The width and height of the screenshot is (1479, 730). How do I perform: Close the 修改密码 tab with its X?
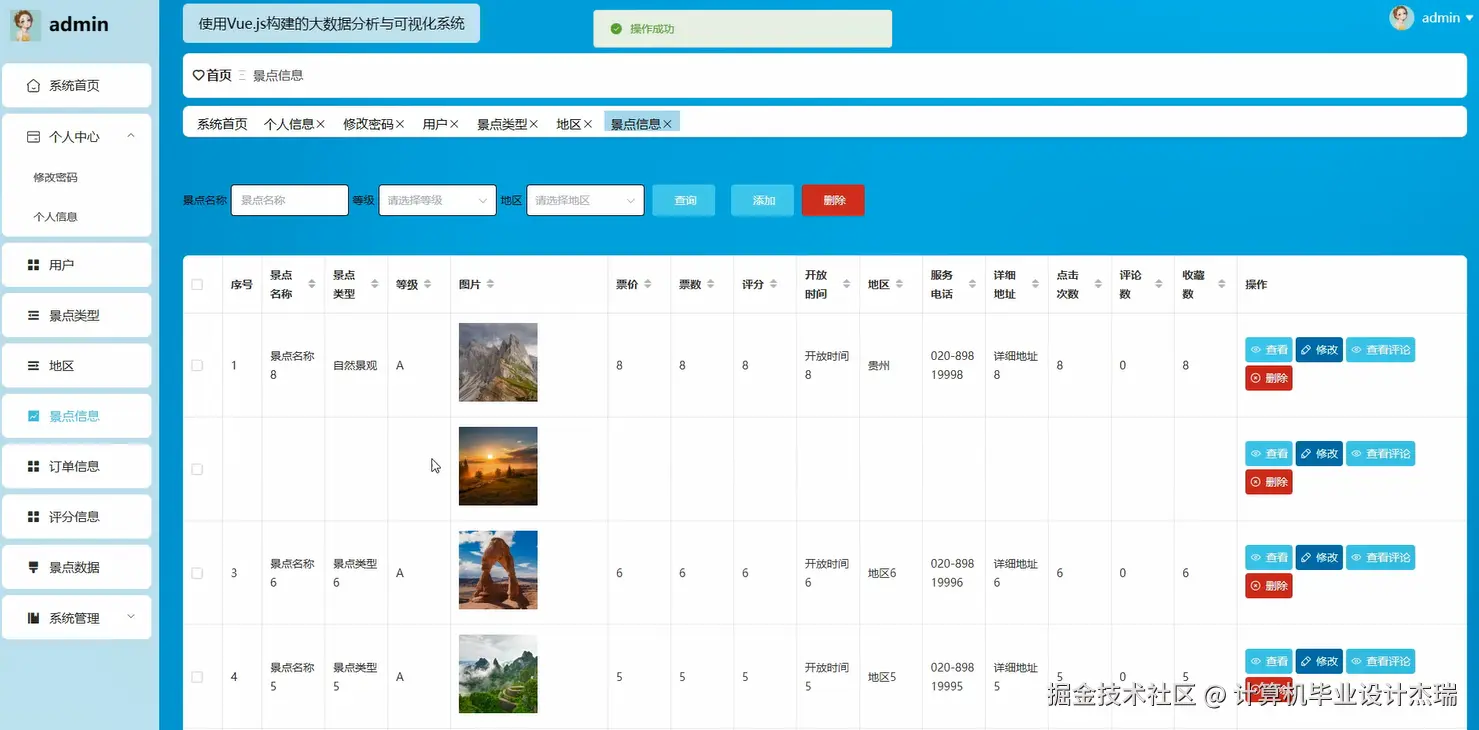[400, 124]
